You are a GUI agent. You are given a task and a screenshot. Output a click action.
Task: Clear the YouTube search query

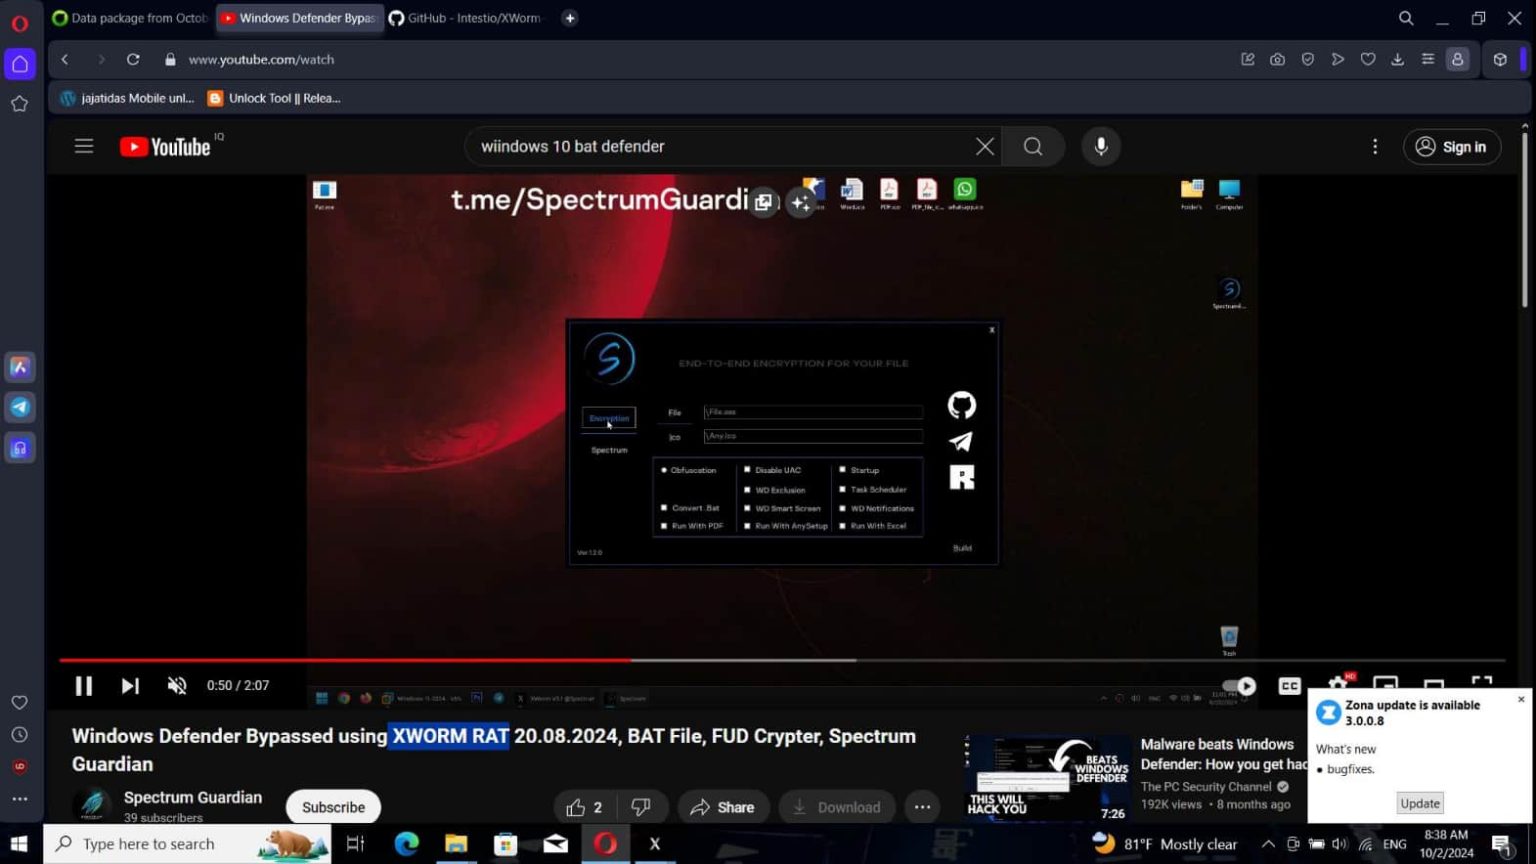coord(984,147)
